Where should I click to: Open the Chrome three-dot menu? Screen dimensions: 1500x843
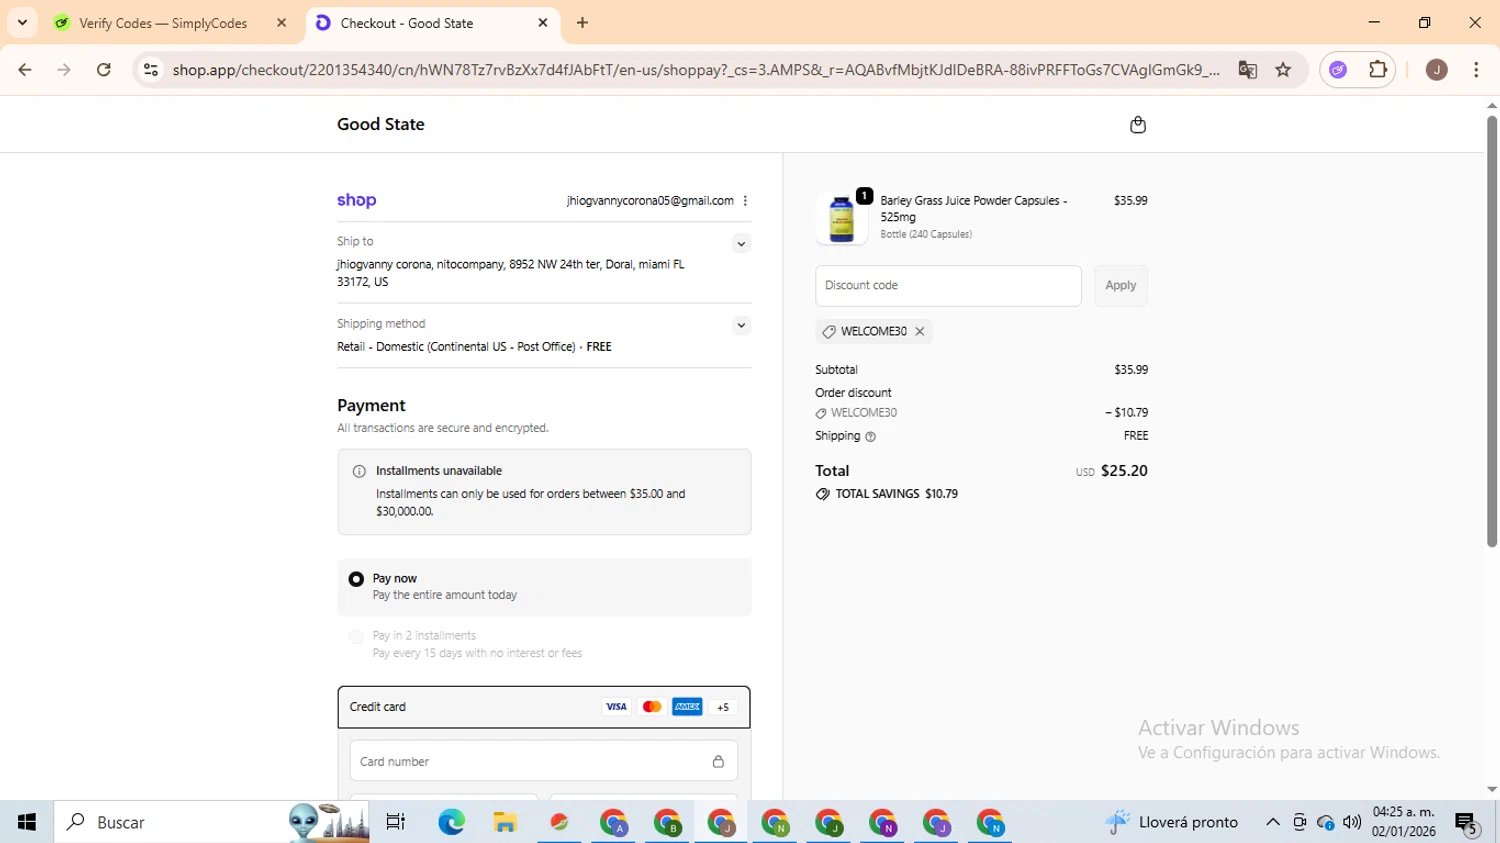(1476, 70)
